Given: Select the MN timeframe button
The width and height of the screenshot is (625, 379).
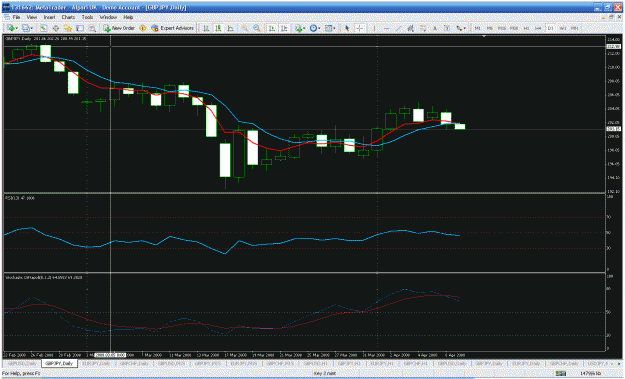Looking at the screenshot, I should click(x=575, y=28).
